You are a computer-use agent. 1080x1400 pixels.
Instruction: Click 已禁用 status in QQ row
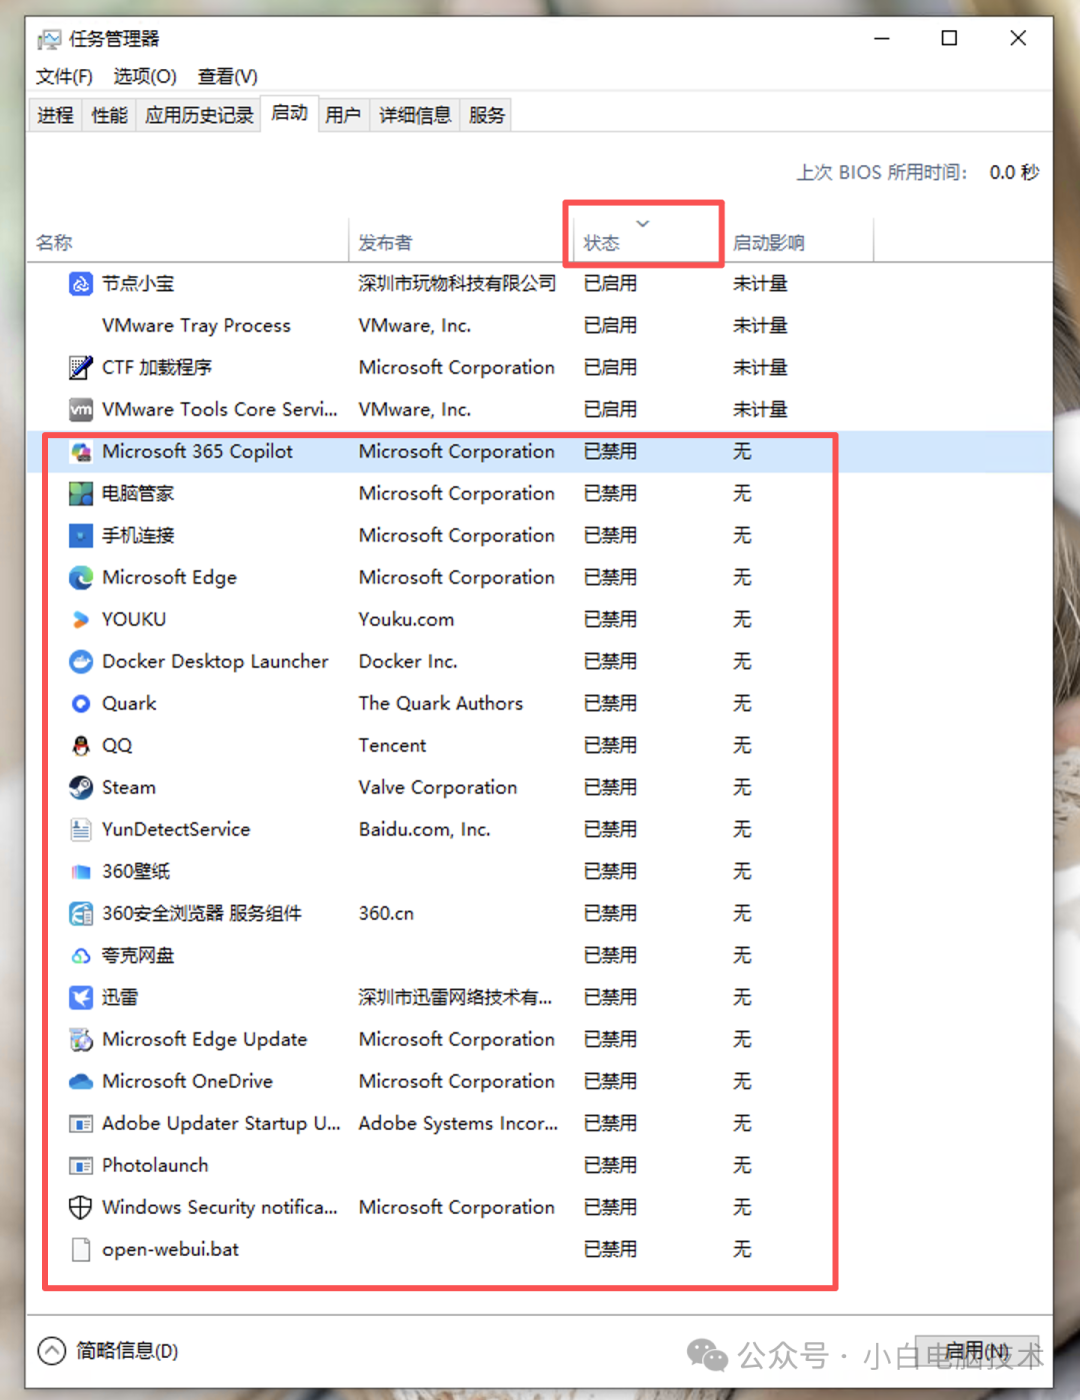[x=610, y=746]
